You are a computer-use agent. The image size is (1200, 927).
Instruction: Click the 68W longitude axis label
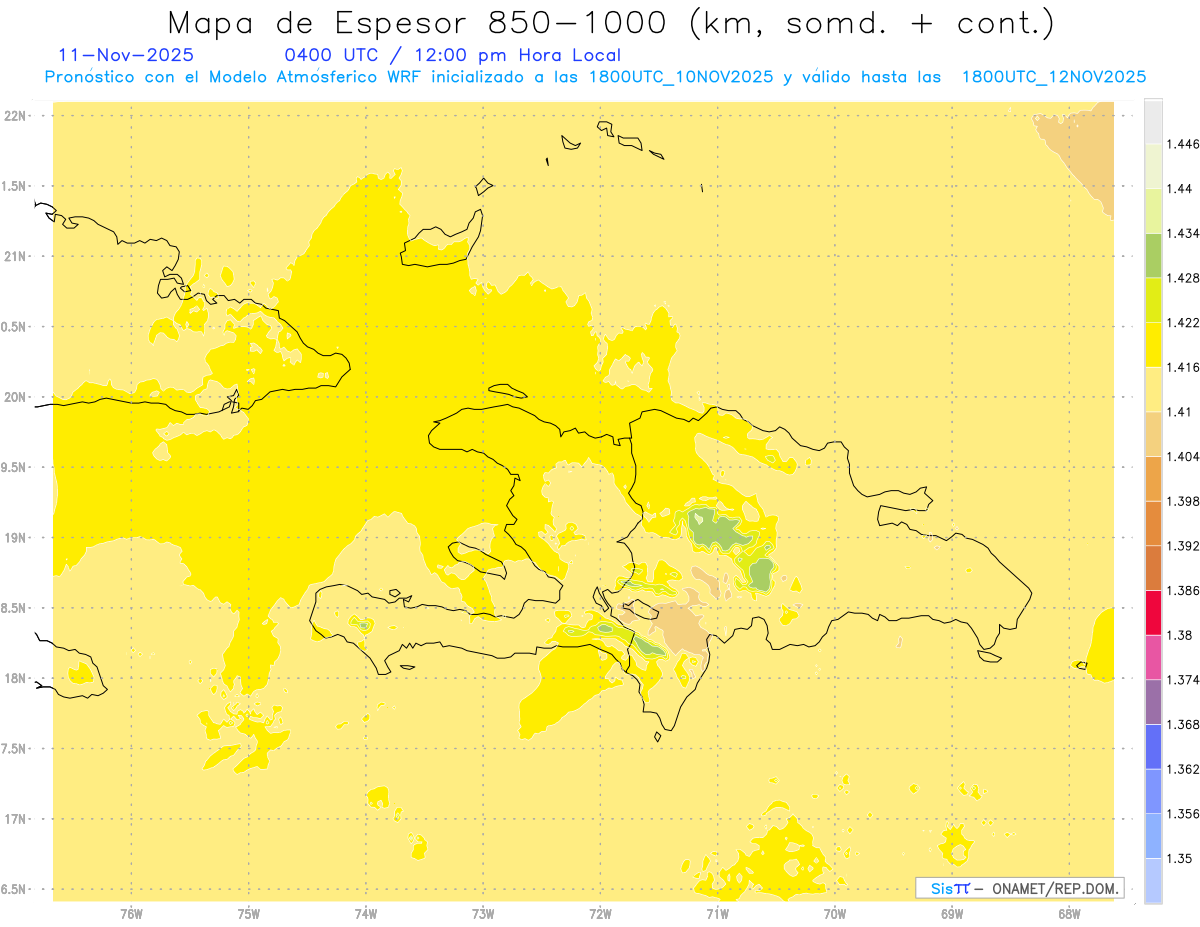[x=1069, y=914]
